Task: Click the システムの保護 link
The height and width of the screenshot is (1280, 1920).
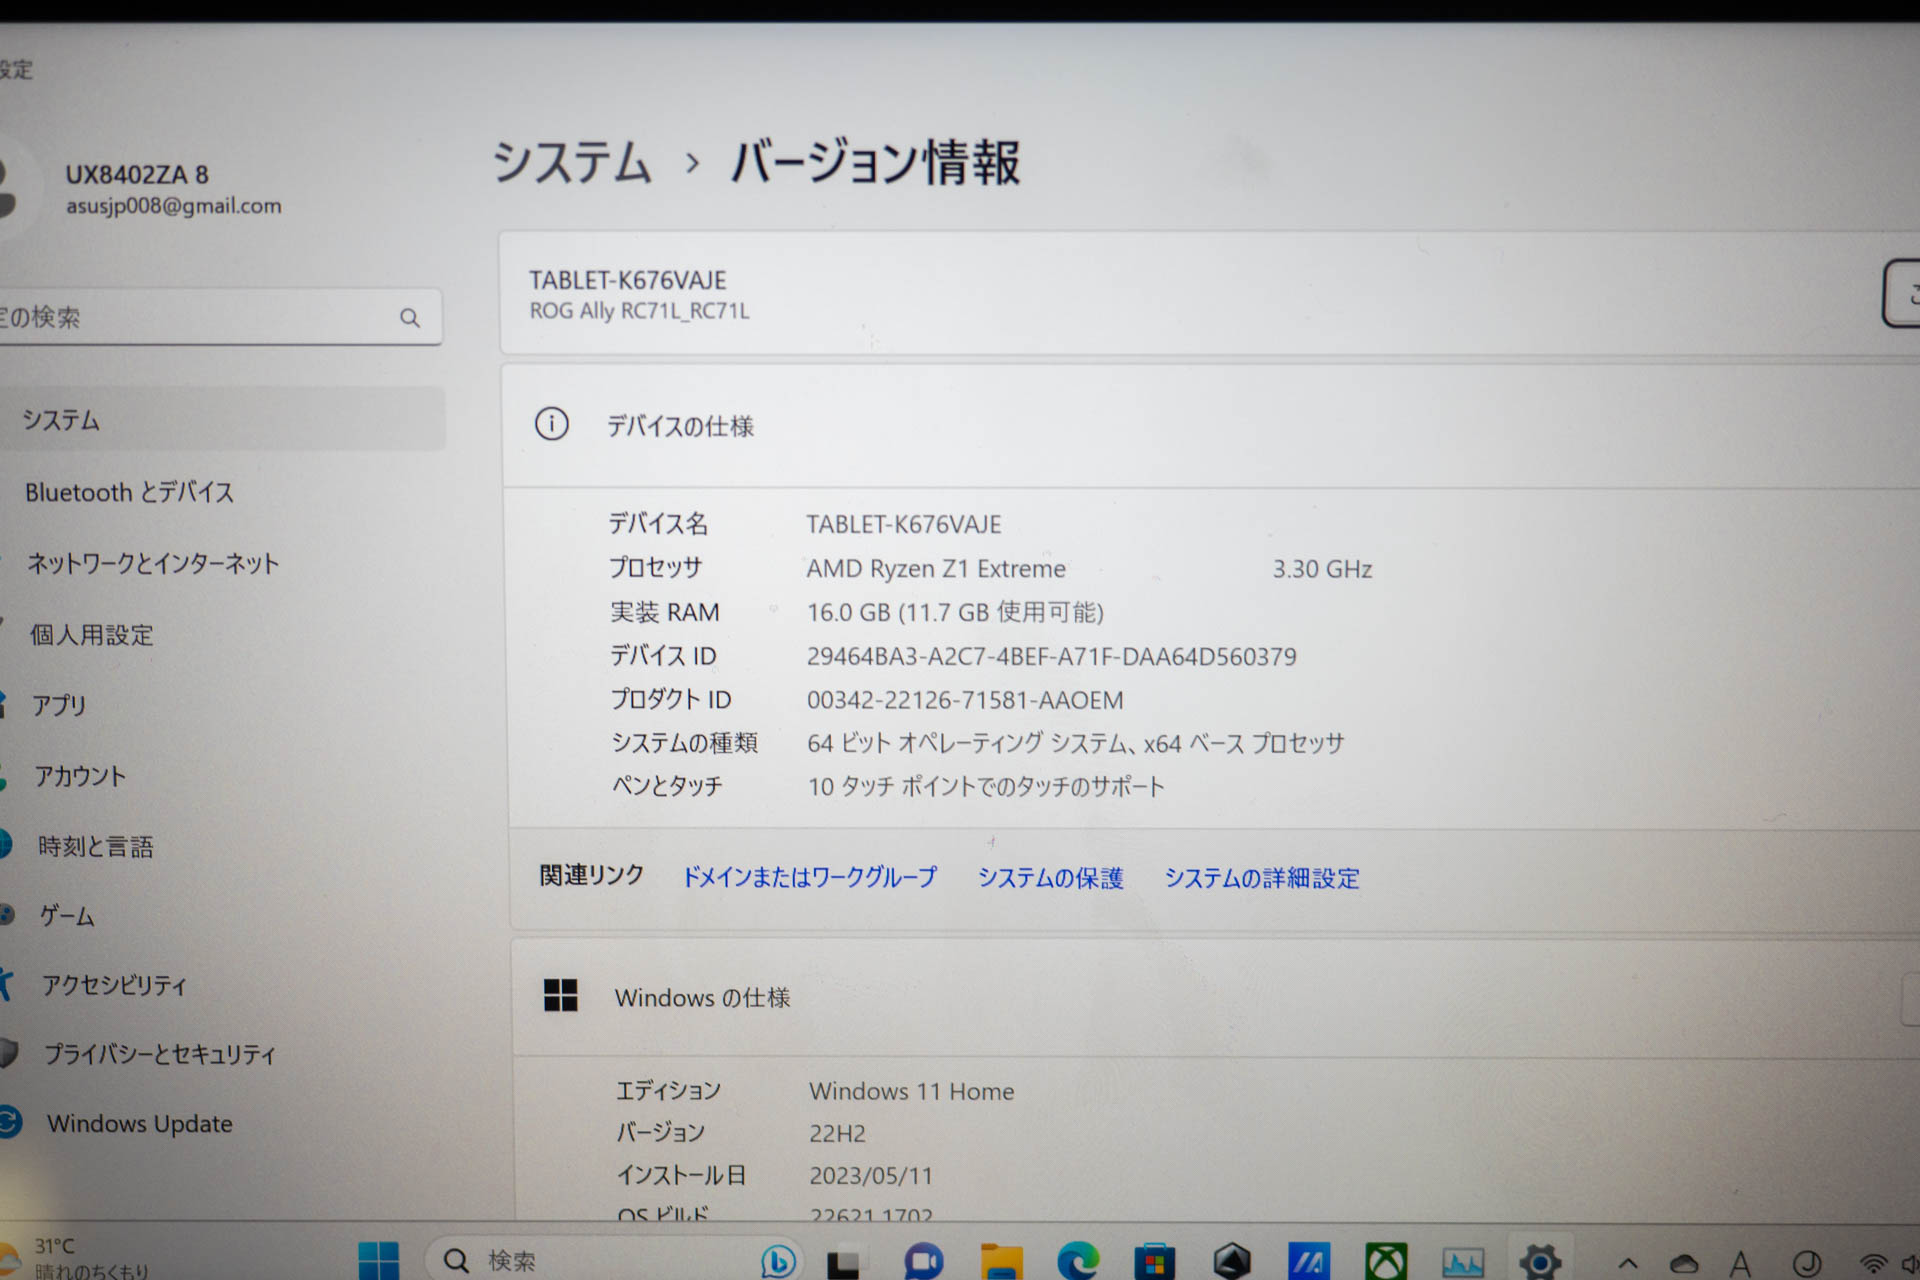Action: click(x=1049, y=878)
